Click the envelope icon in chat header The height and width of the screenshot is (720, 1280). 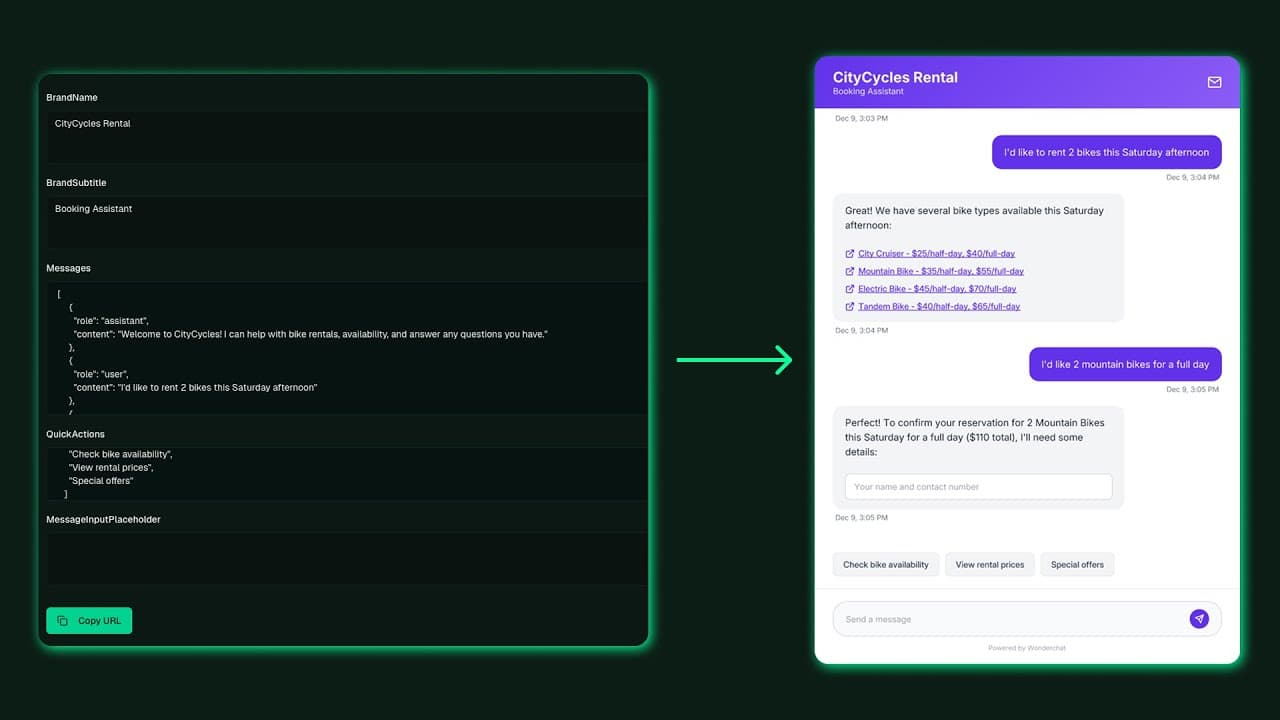(1214, 82)
